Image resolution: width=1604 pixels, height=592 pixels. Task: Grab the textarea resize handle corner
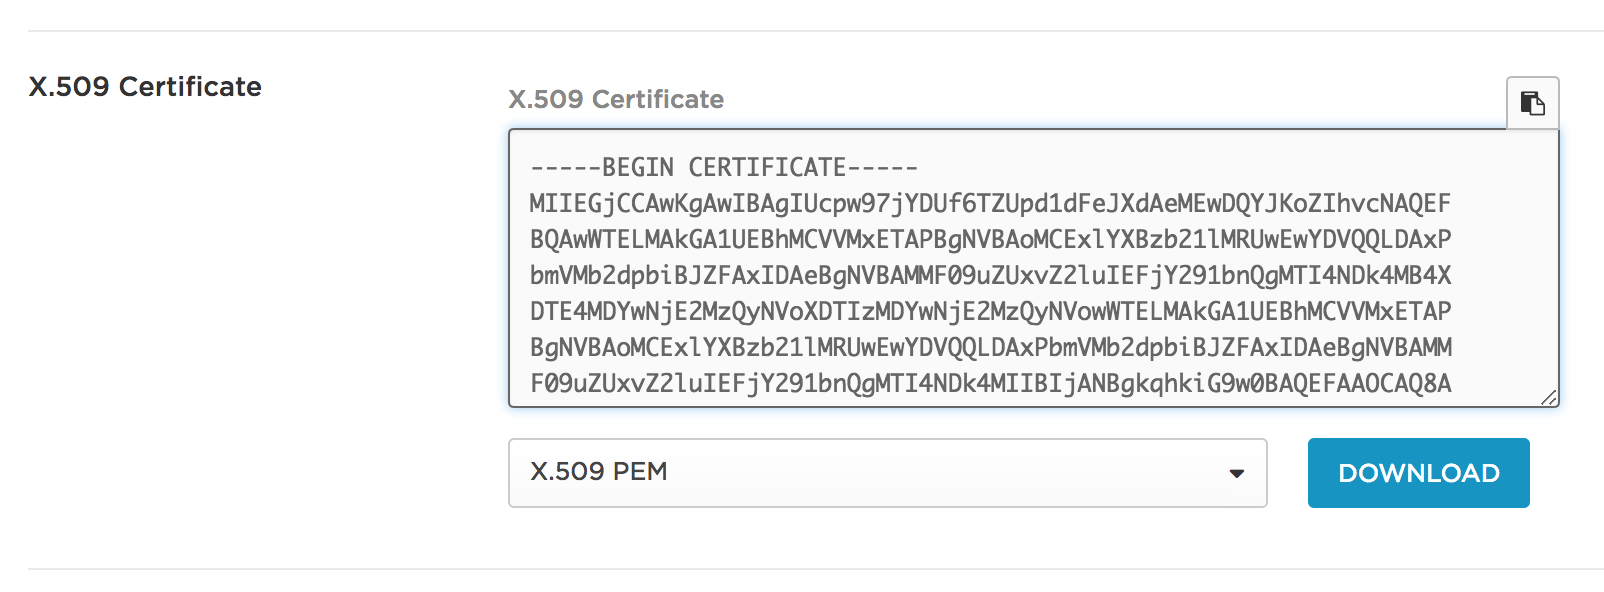(x=1549, y=397)
